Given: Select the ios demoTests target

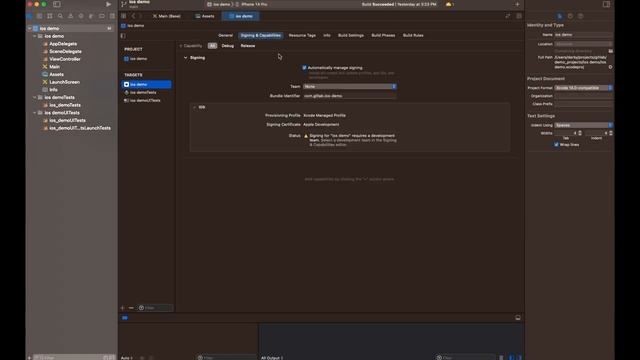Looking at the screenshot, I should (143, 92).
